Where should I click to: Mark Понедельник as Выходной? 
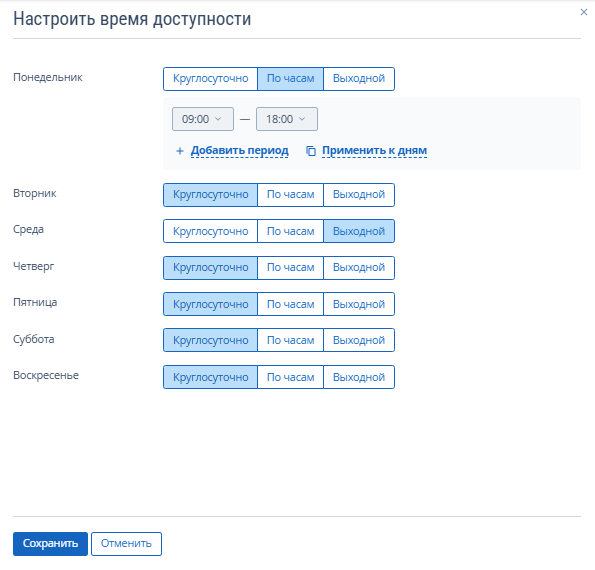pos(359,79)
